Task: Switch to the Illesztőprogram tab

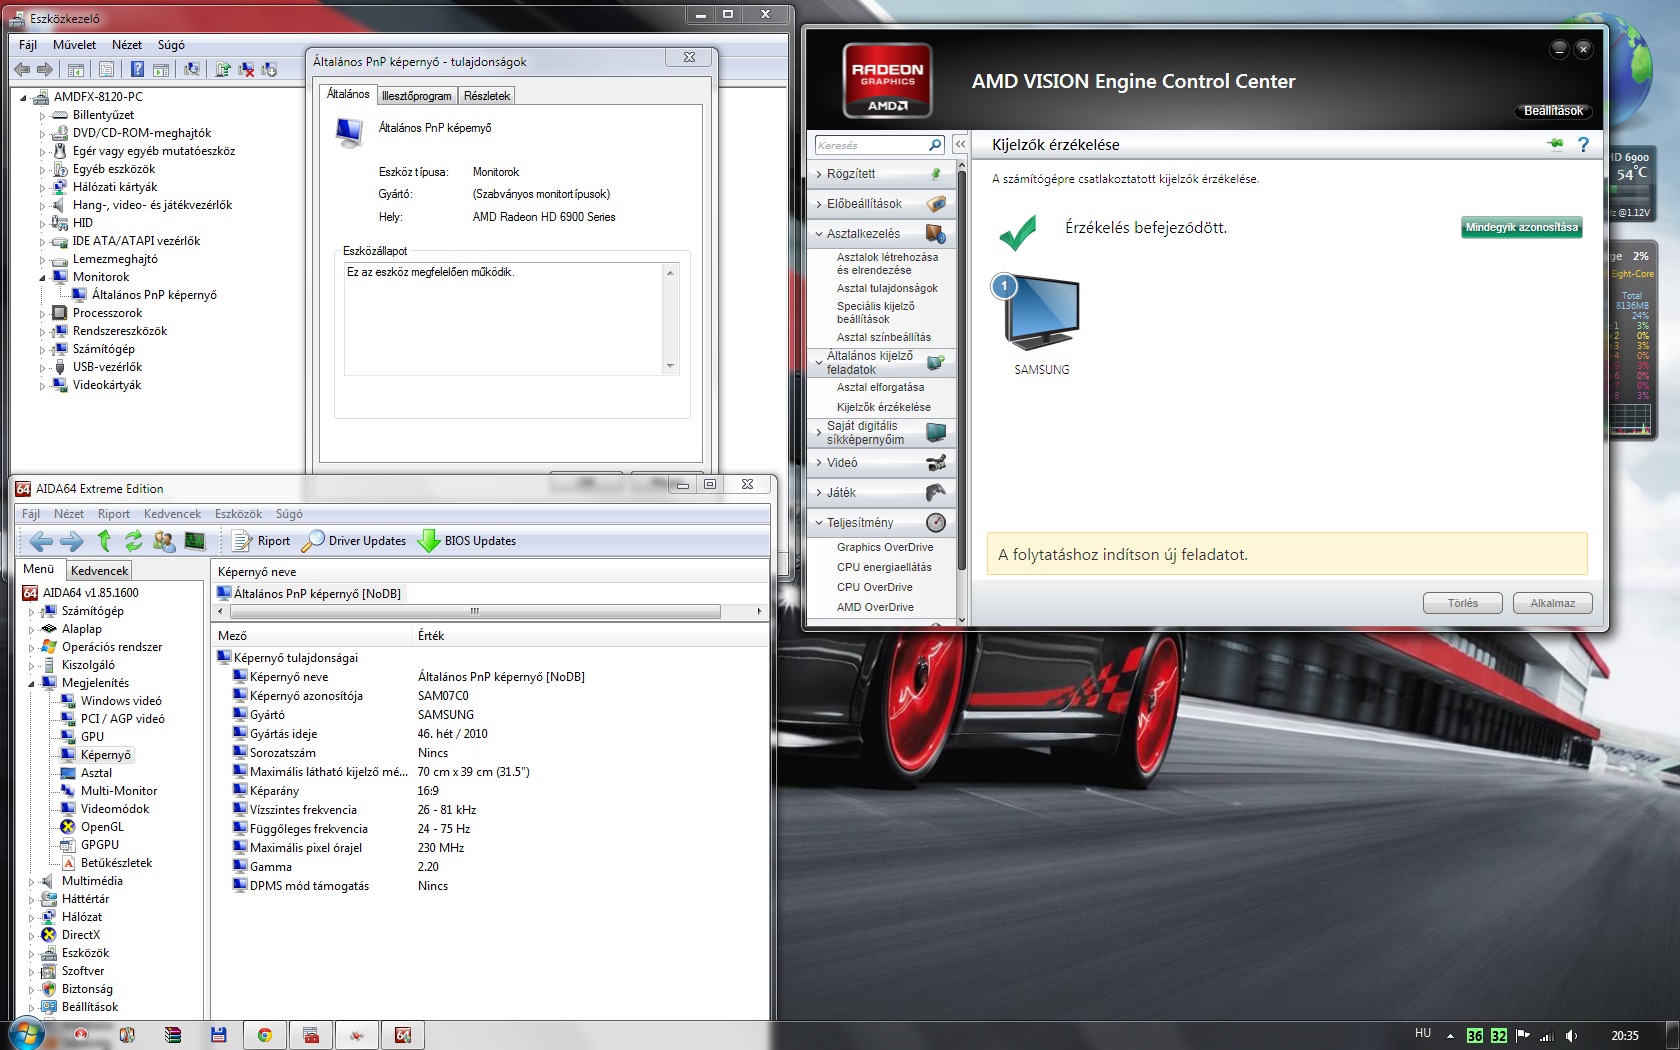Action: (x=416, y=96)
